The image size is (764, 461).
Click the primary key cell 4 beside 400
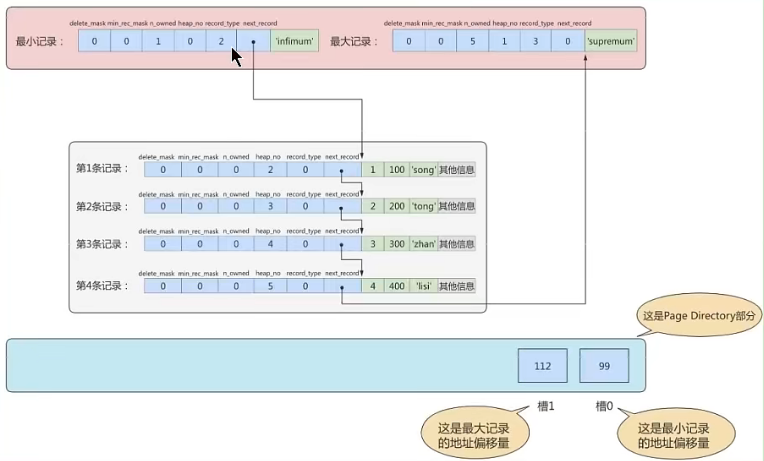click(x=373, y=286)
